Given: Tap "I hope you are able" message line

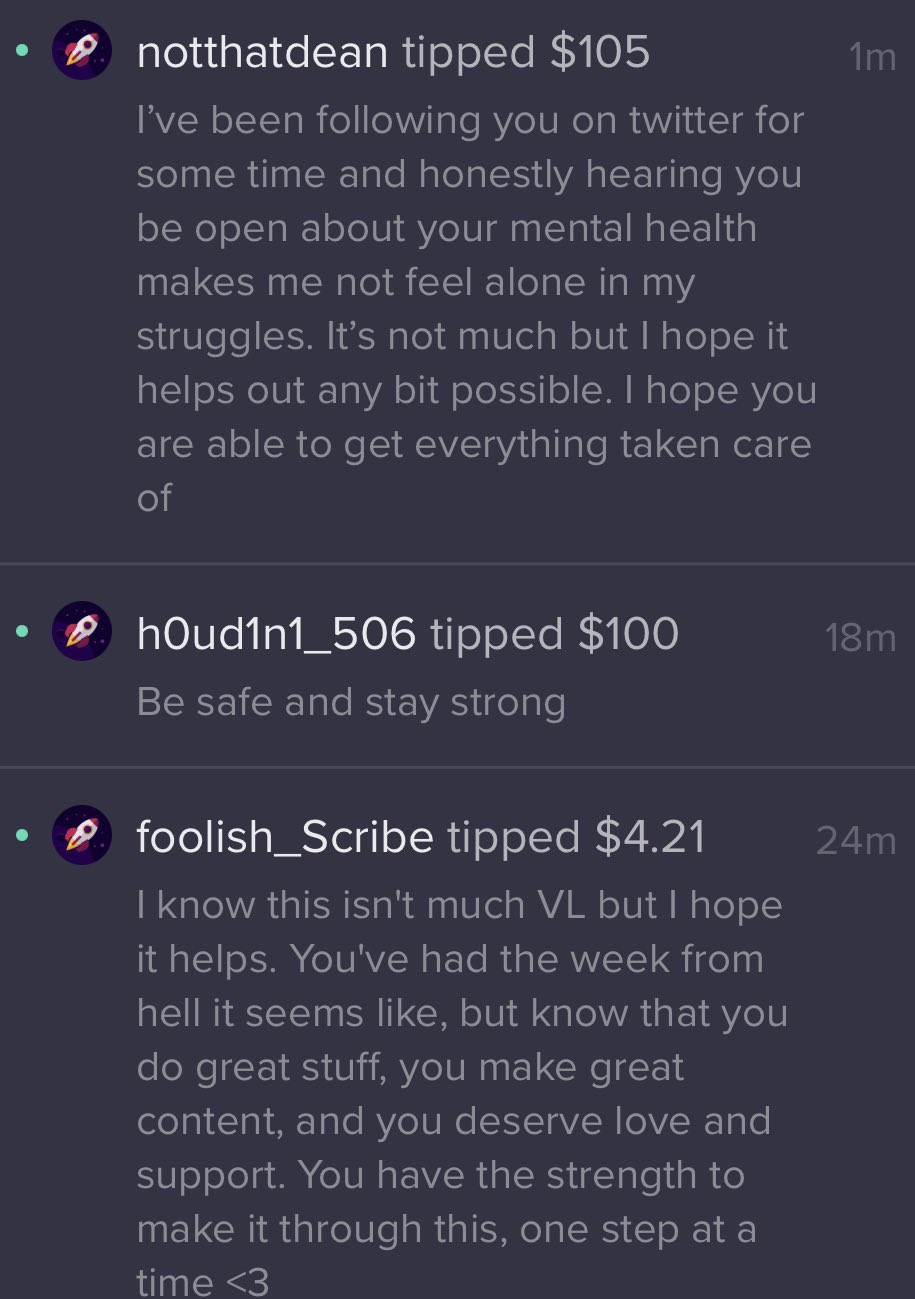Looking at the screenshot, I should [476, 415].
